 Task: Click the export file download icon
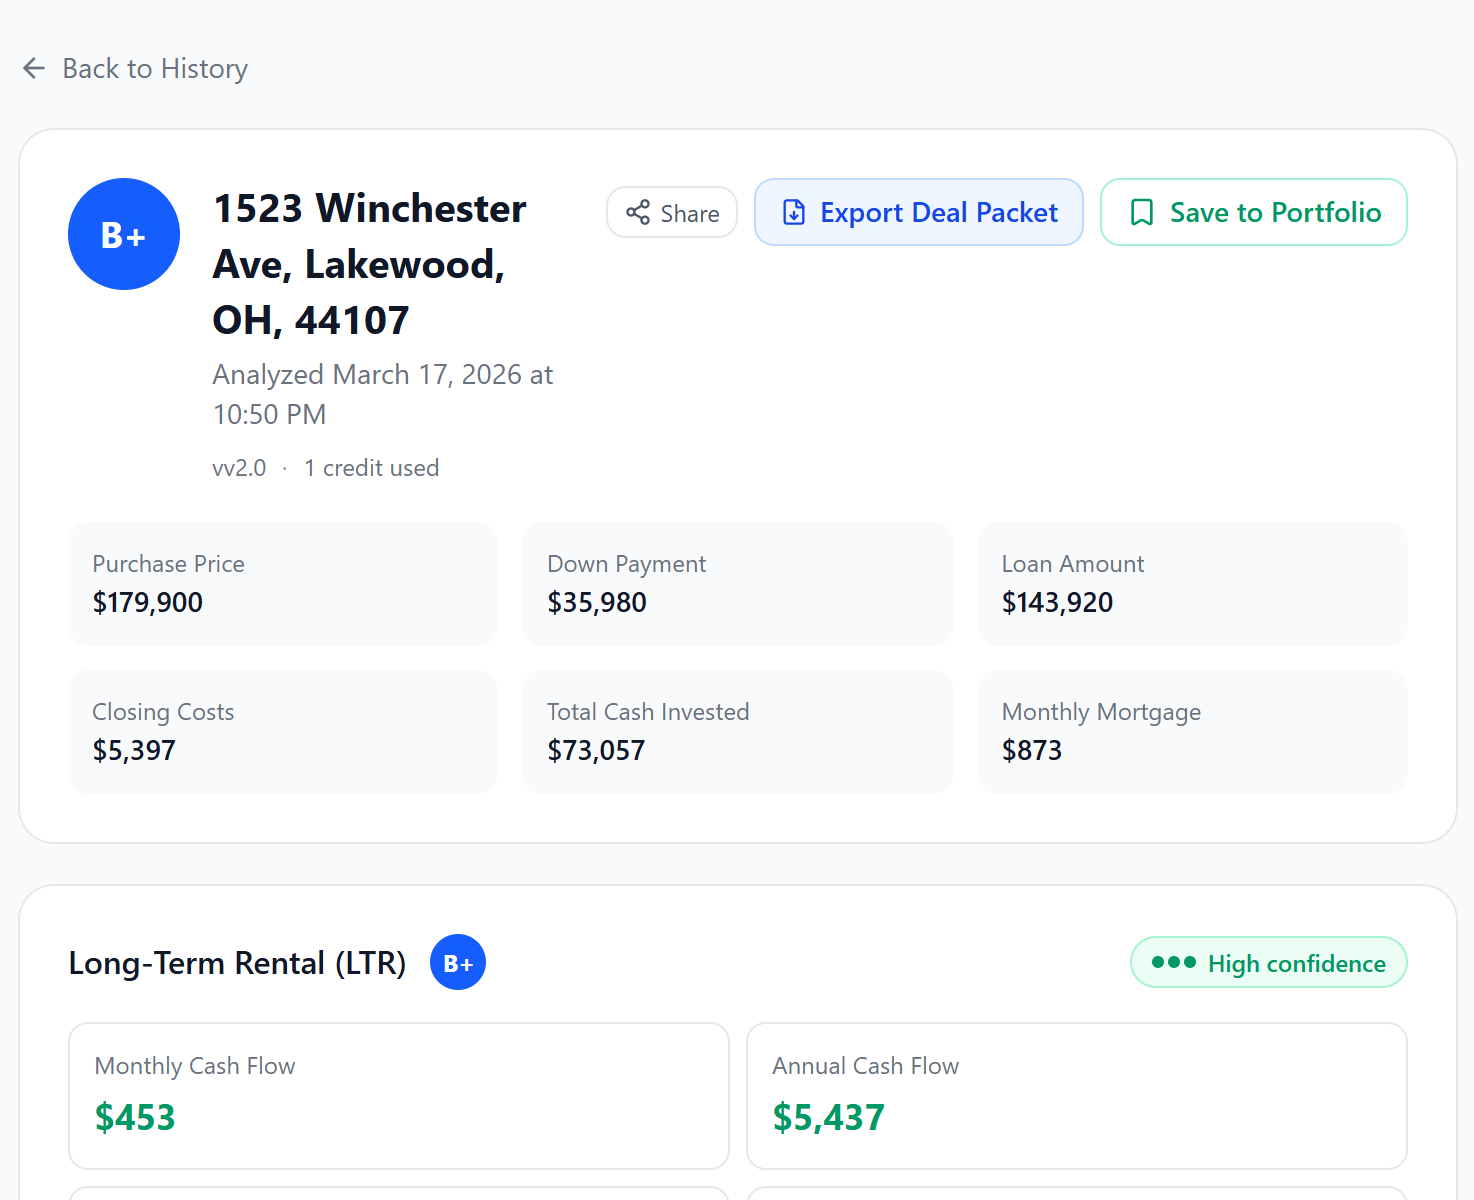794,212
